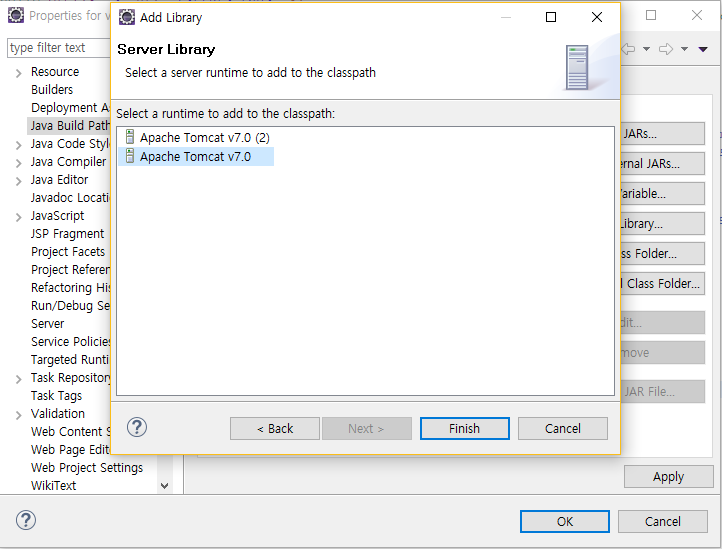Open the Javadoc Location page
This screenshot has height=549, width=722.
pos(70,198)
